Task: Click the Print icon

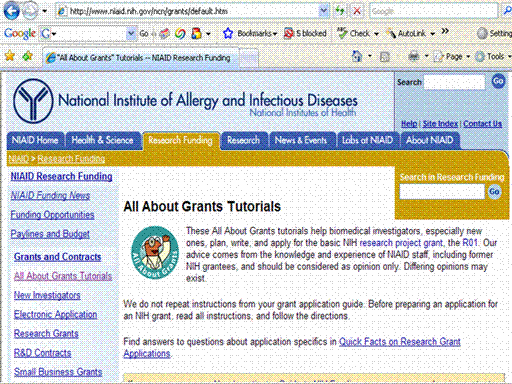Action: pyautogui.click(x=414, y=57)
